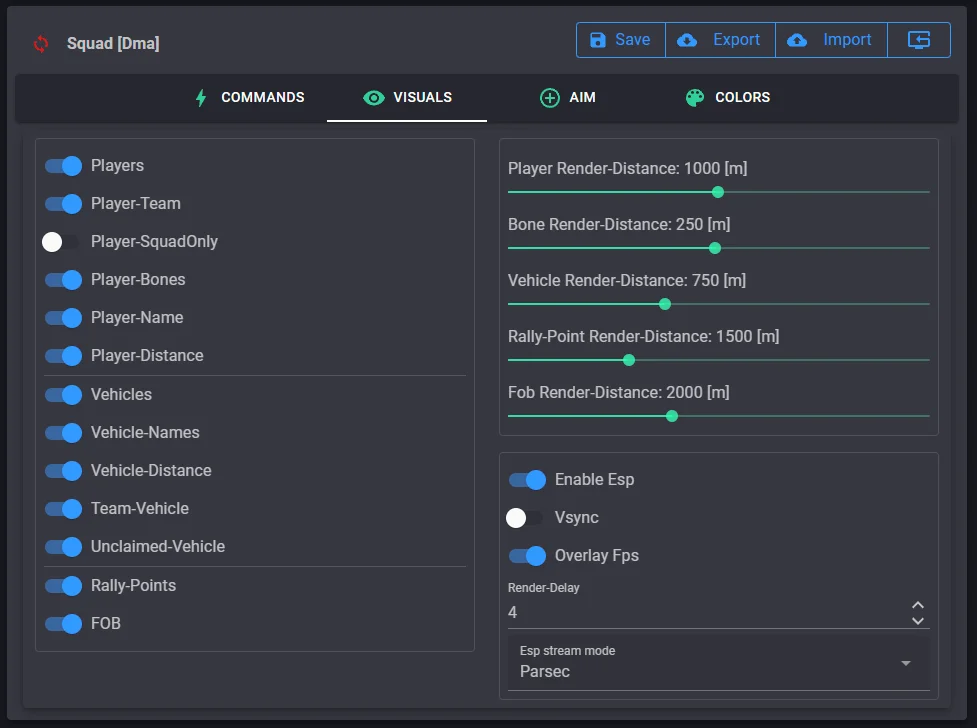
Task: Switch to the Commands tab
Action: coord(249,98)
